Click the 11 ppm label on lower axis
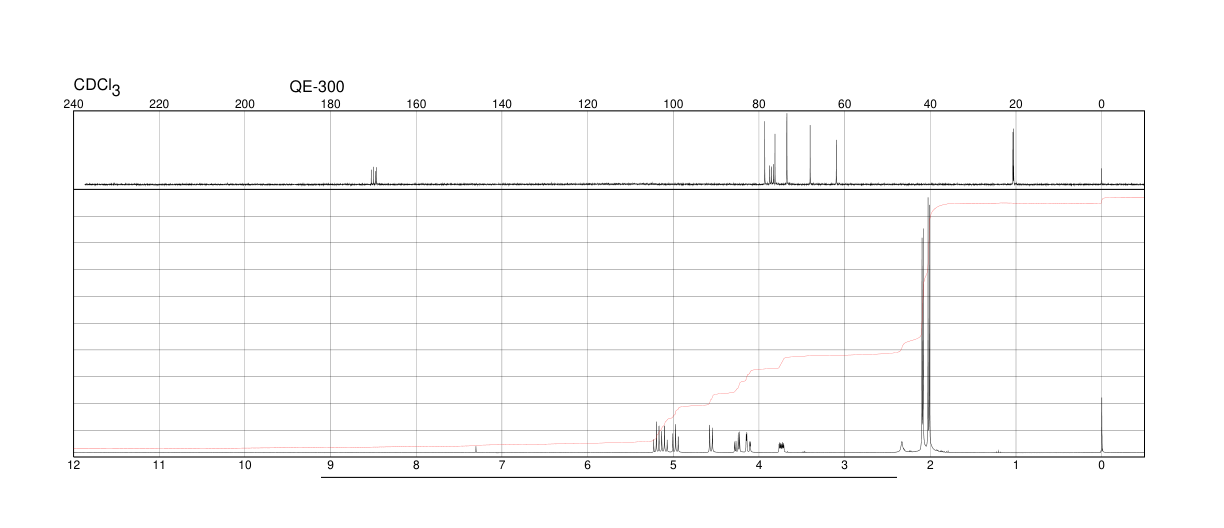Image resolution: width=1224 pixels, height=528 pixels. tap(159, 465)
